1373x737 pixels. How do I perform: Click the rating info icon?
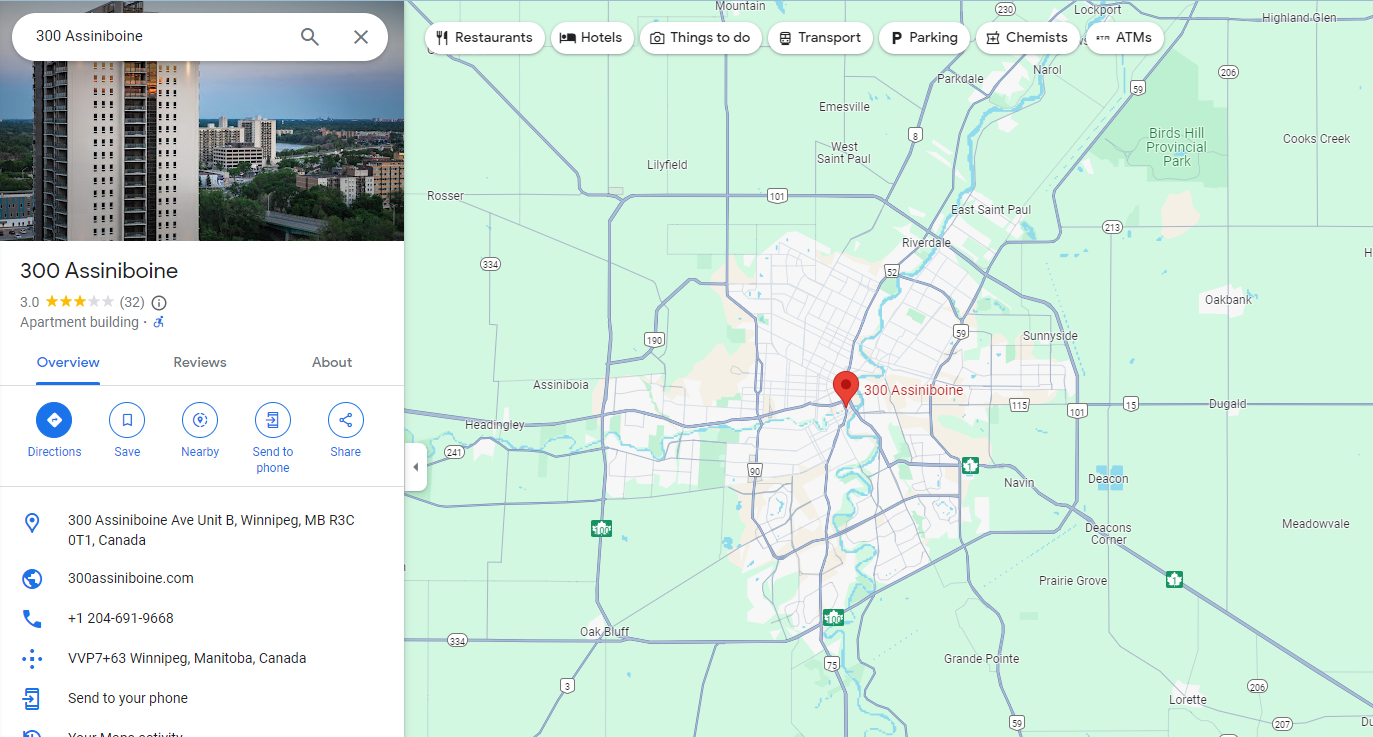[x=159, y=302]
